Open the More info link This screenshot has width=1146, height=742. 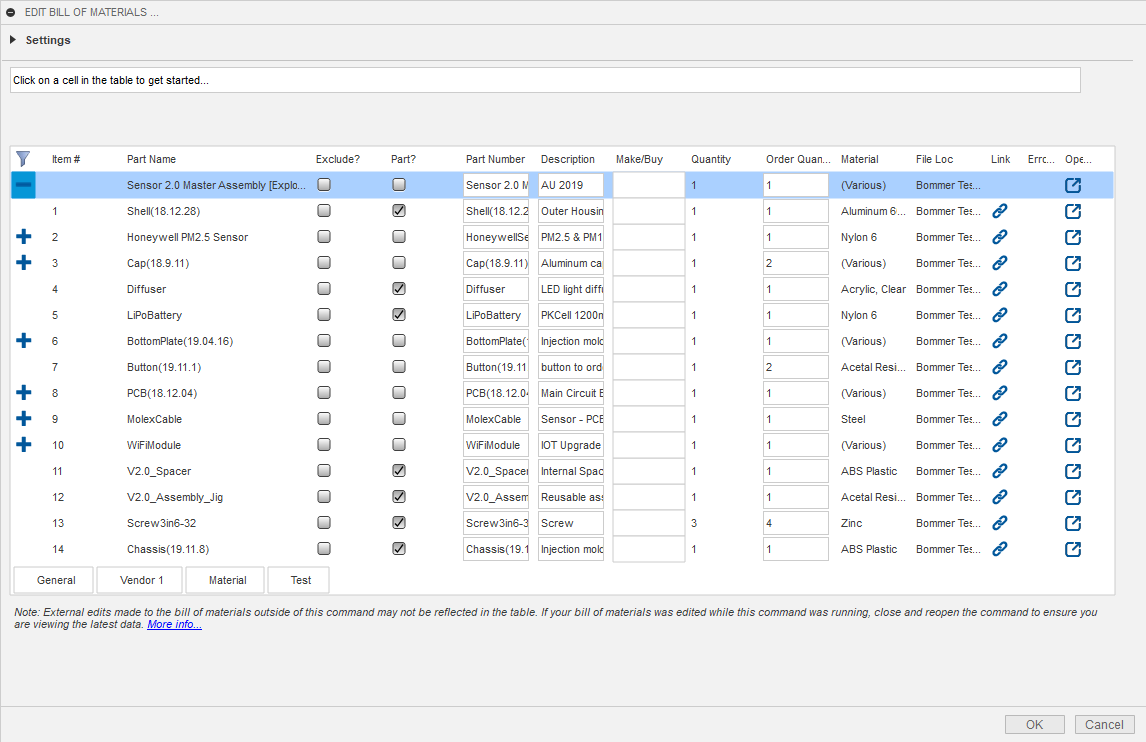174,624
